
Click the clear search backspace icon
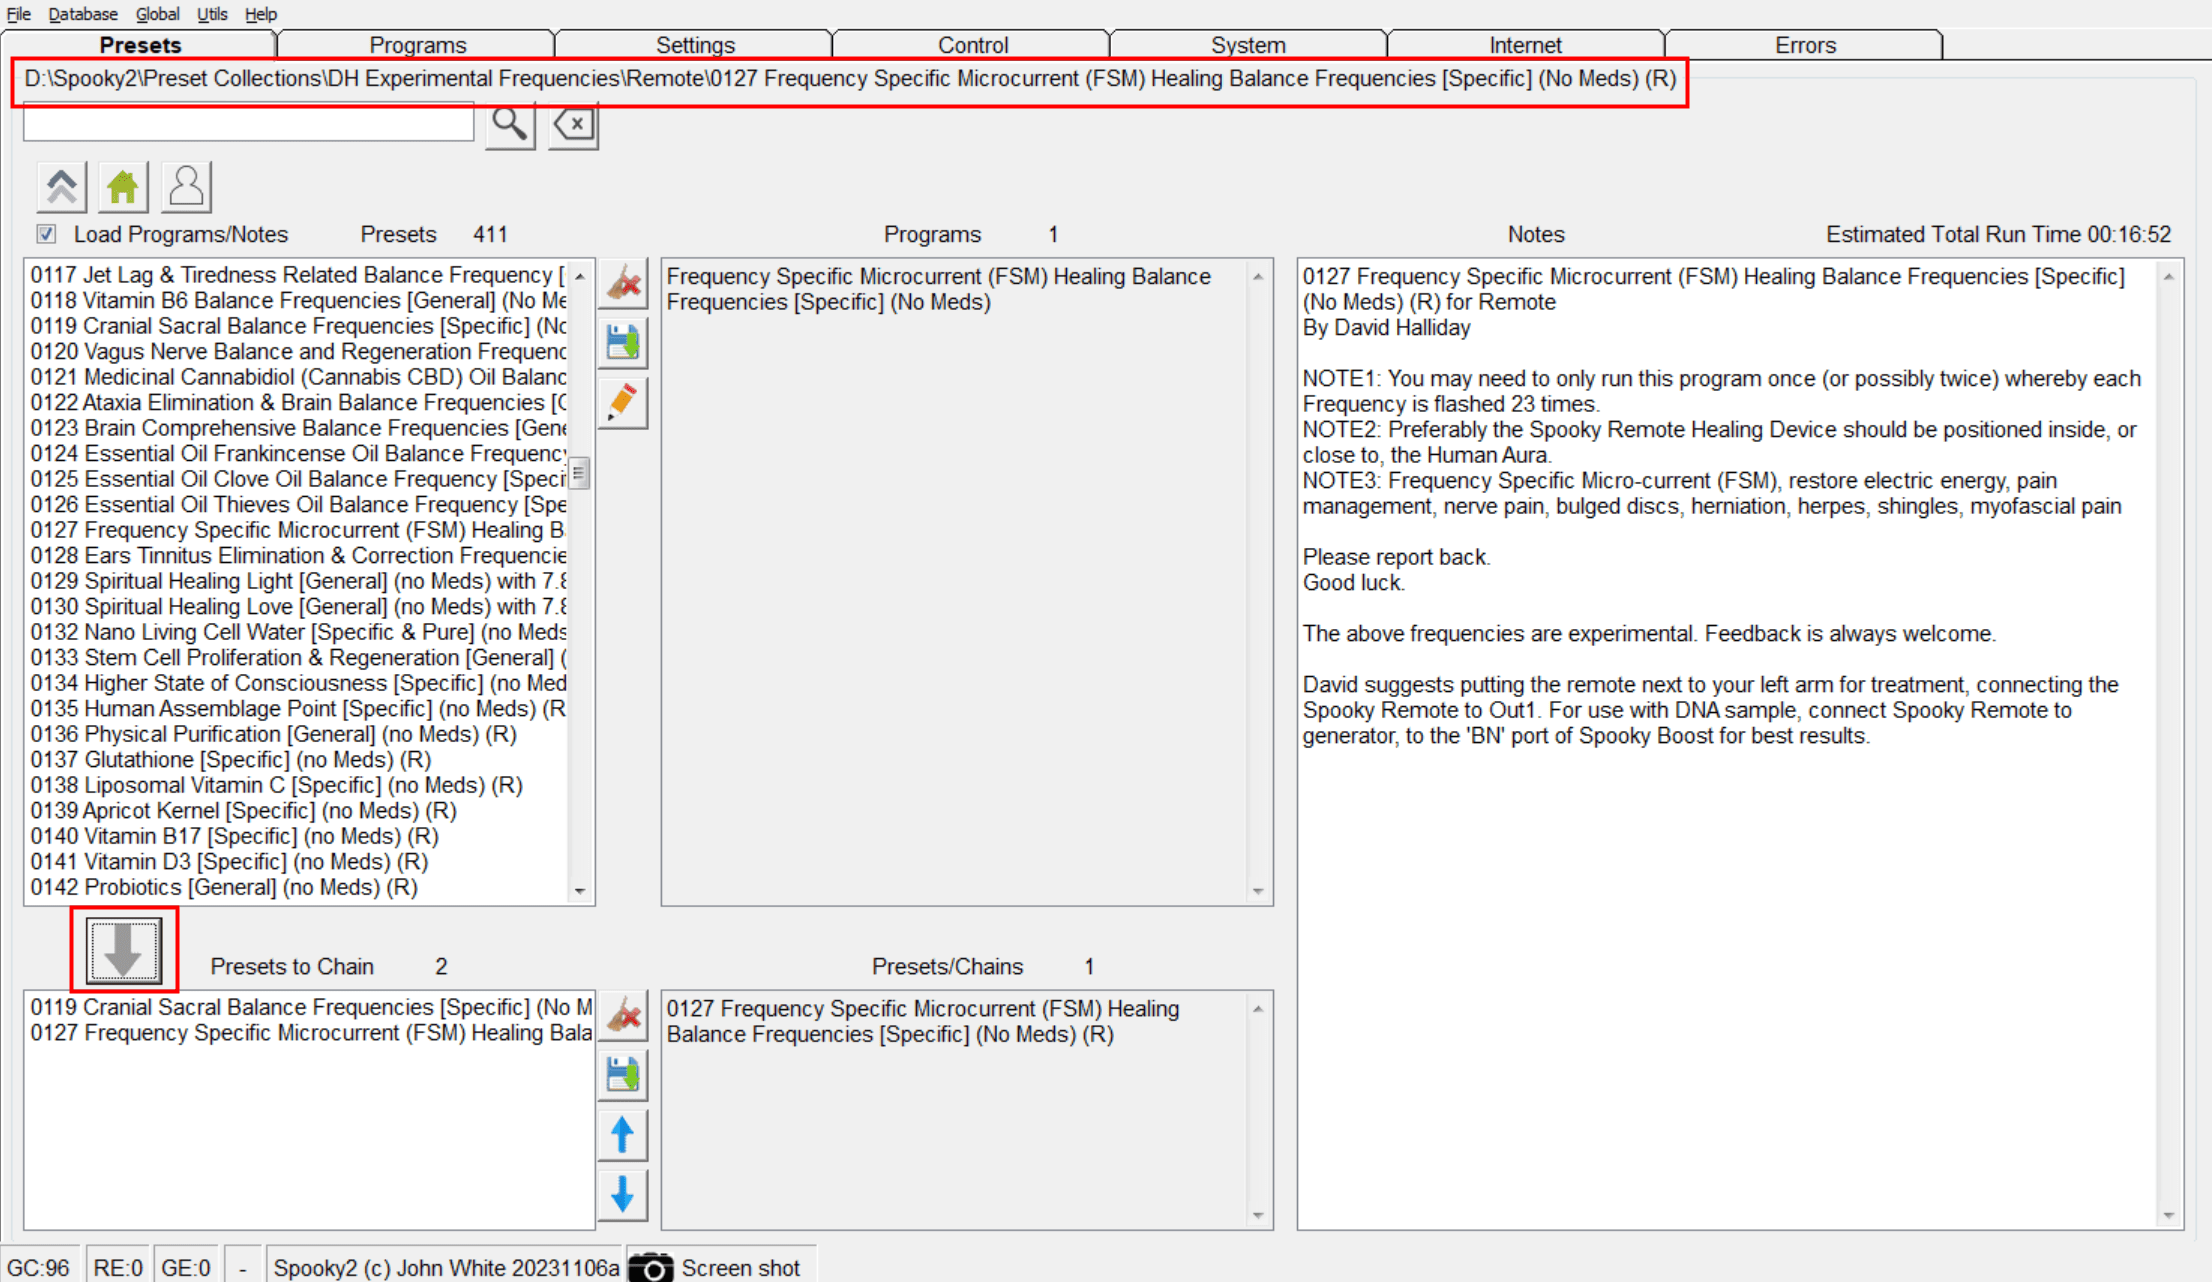click(x=574, y=125)
